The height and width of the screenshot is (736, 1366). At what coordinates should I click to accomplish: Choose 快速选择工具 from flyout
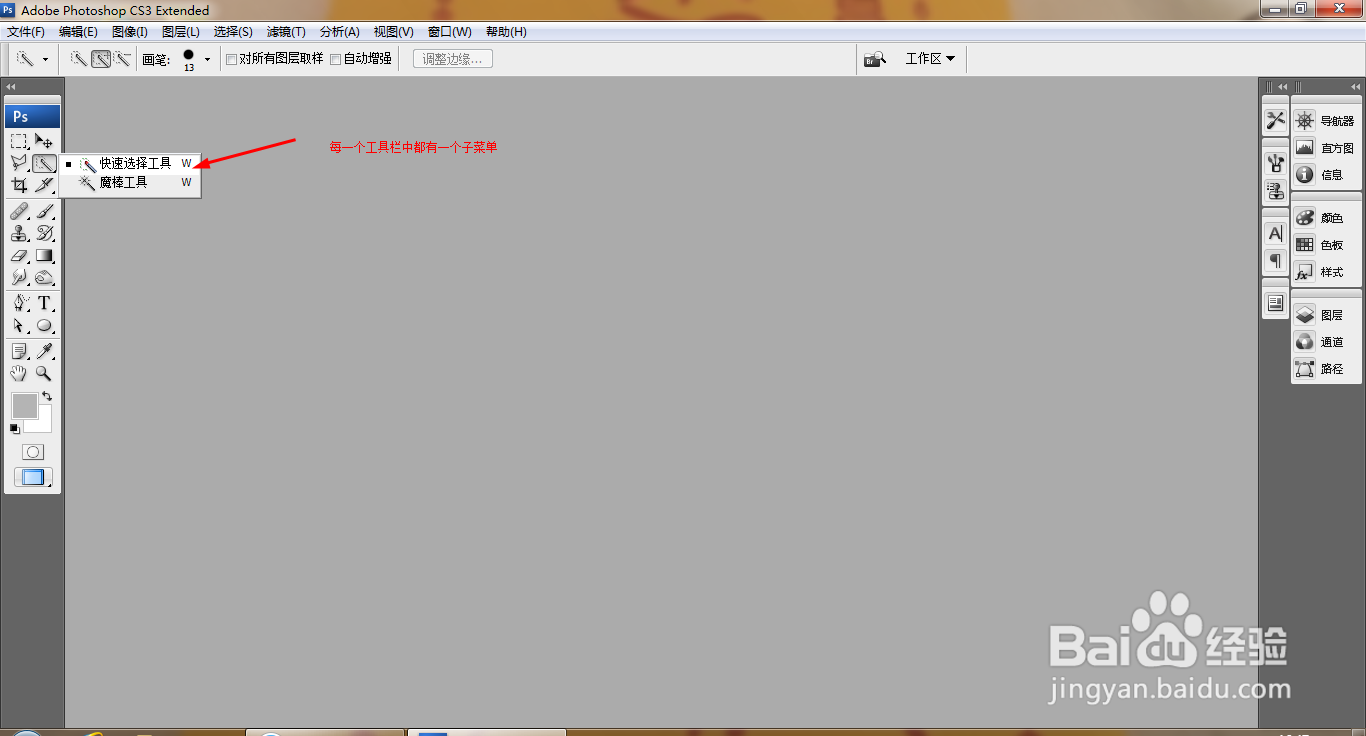click(130, 163)
